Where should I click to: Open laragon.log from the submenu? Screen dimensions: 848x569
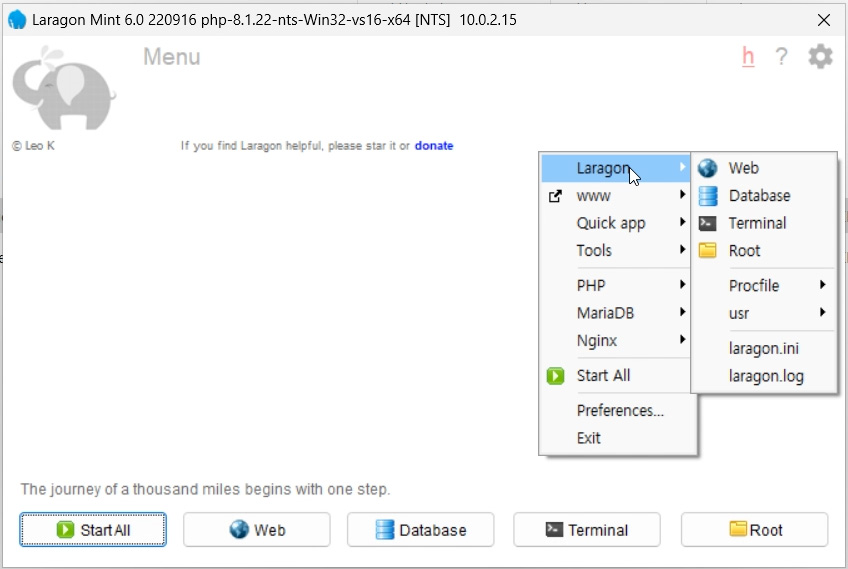[764, 376]
